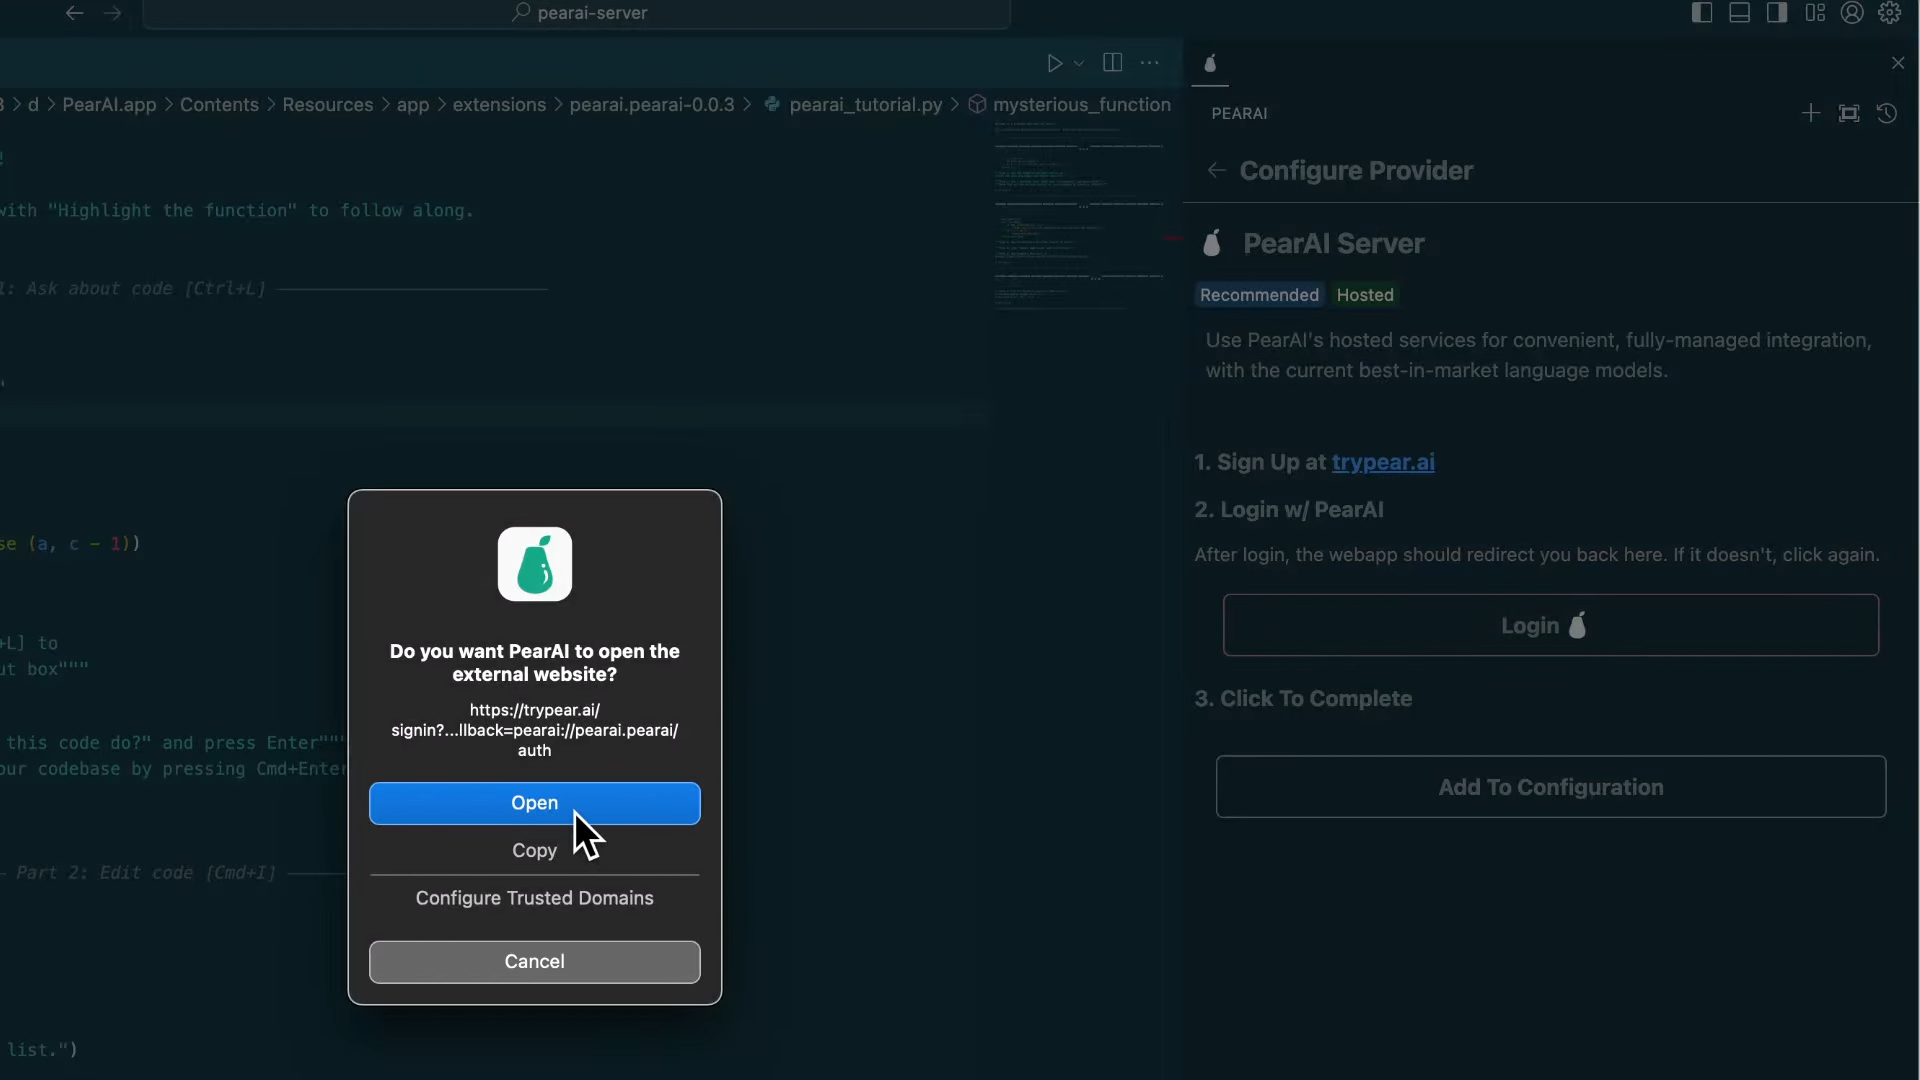Viewport: 1920px width, 1080px height.
Task: Navigate forward with the right arrow
Action: (x=112, y=13)
